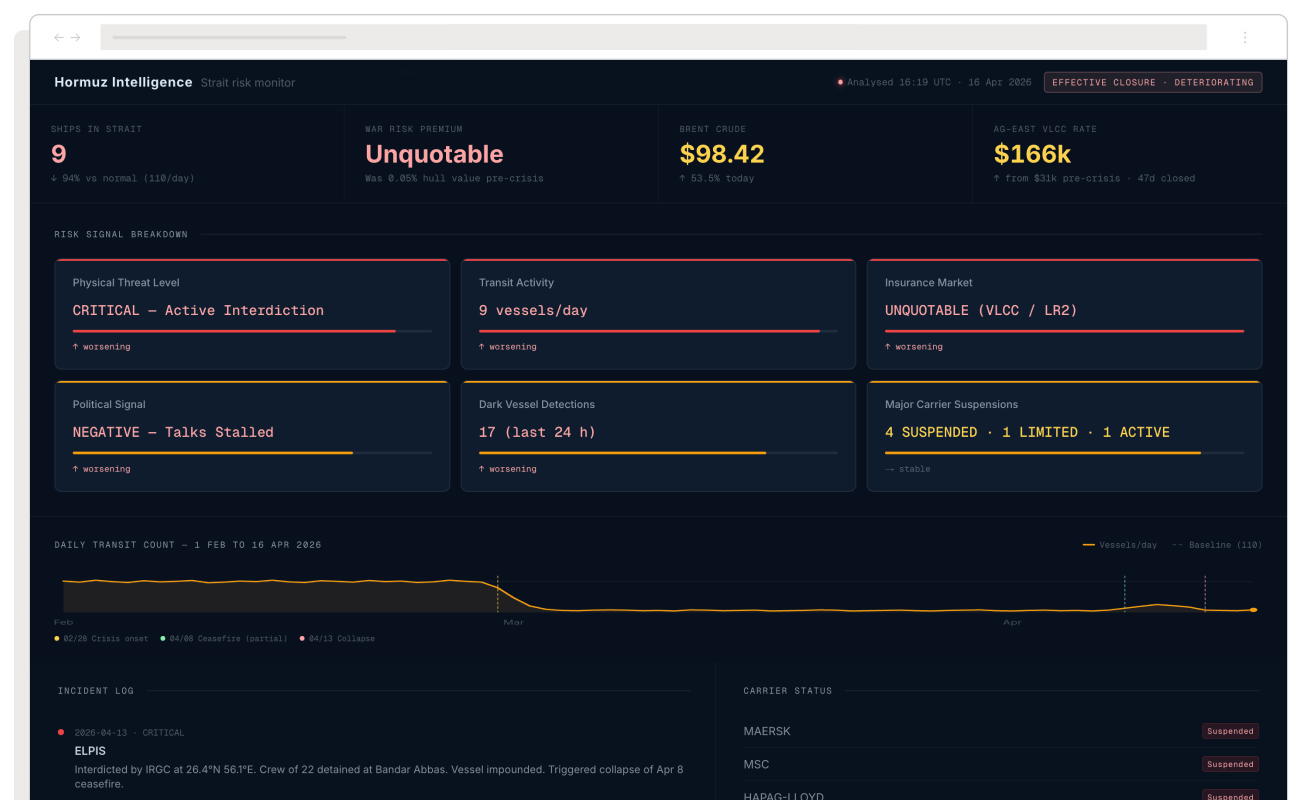
Task: Click the red live-analysis dot beside the timestamp
Action: pyautogui.click(x=841, y=82)
